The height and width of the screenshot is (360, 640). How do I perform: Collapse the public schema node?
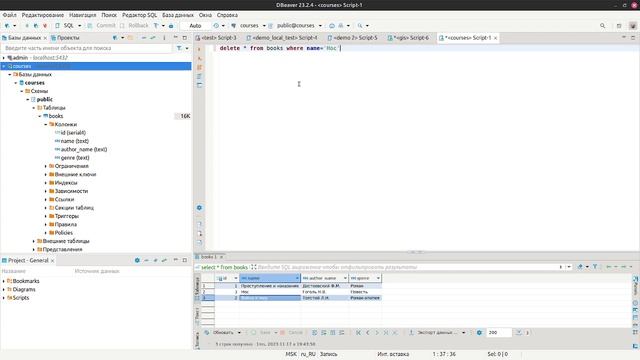(x=28, y=100)
